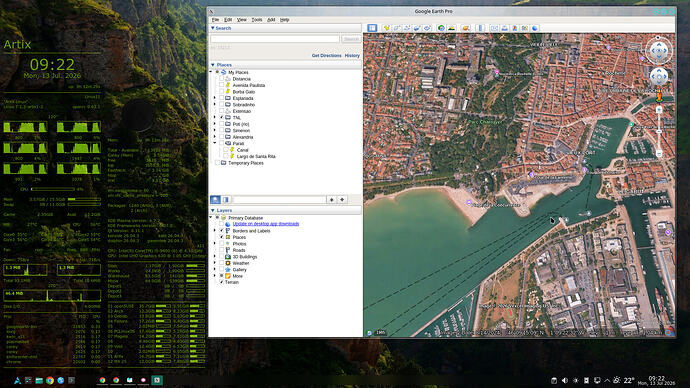690x388 pixels.
Task: Open the planet switcher icon
Action: point(466,28)
